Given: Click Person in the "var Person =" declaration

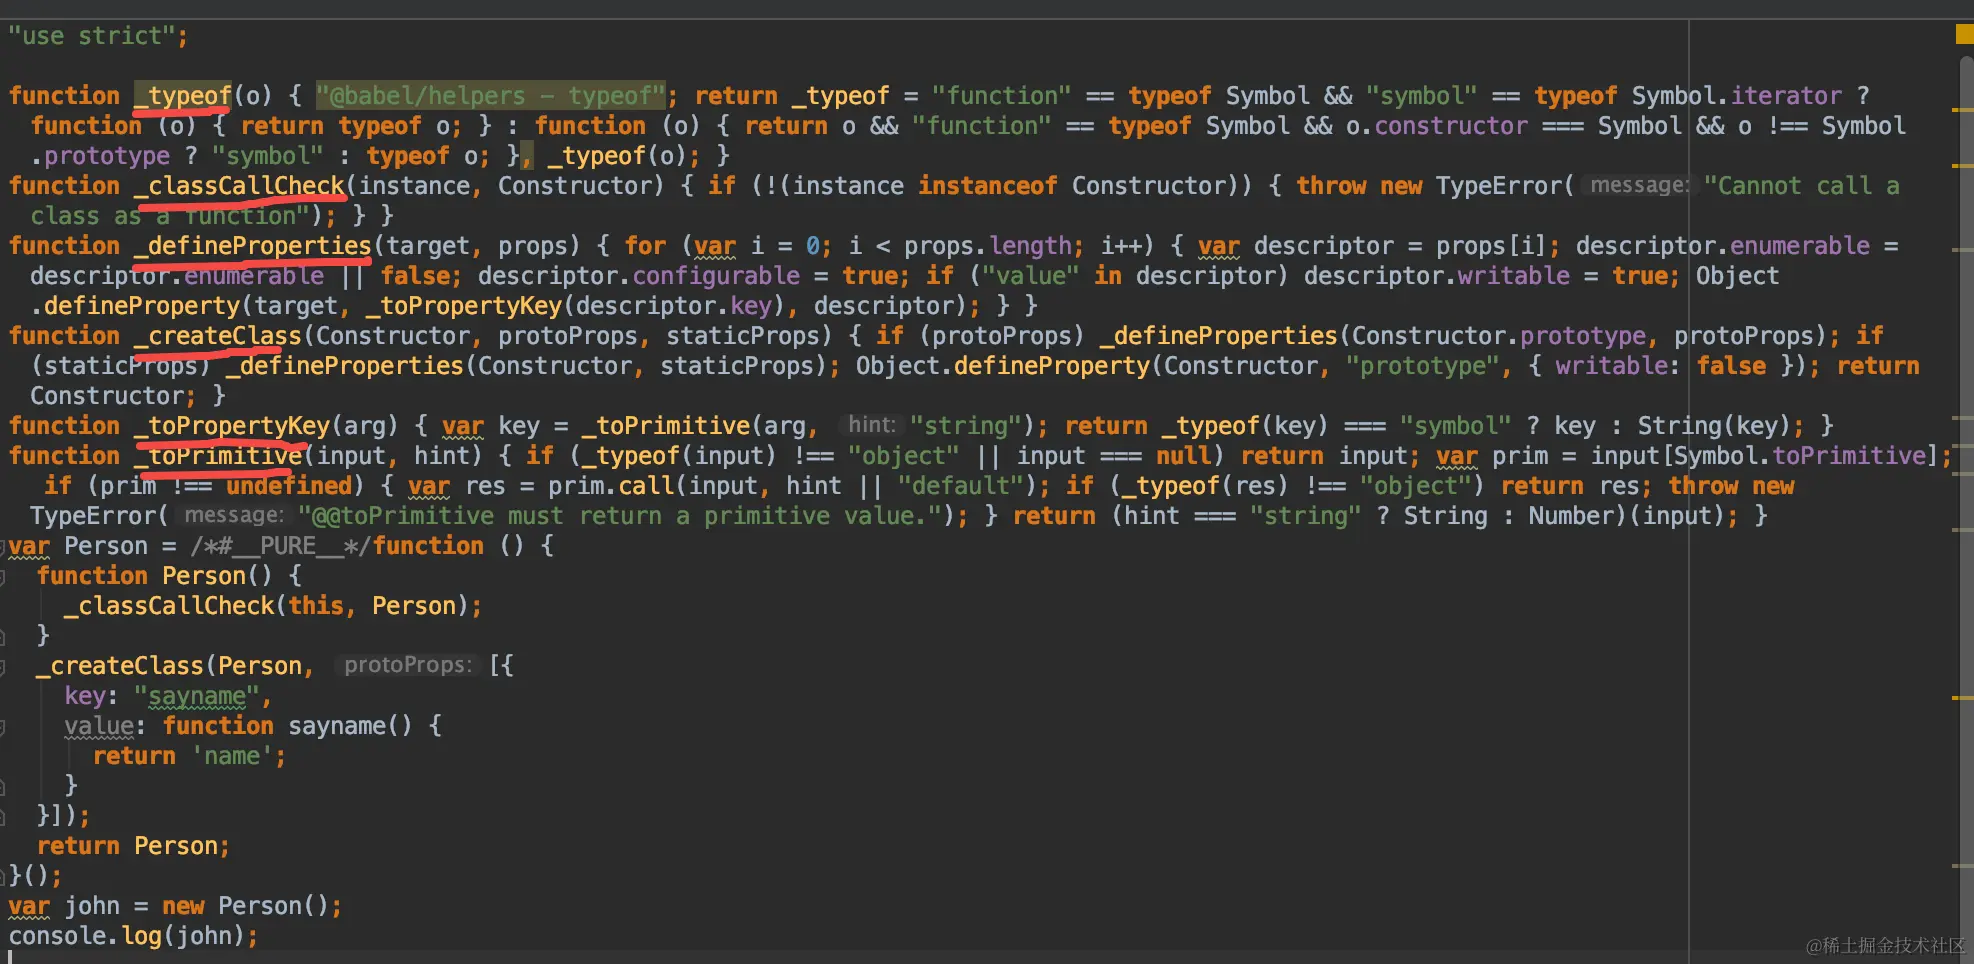Looking at the screenshot, I should (106, 546).
